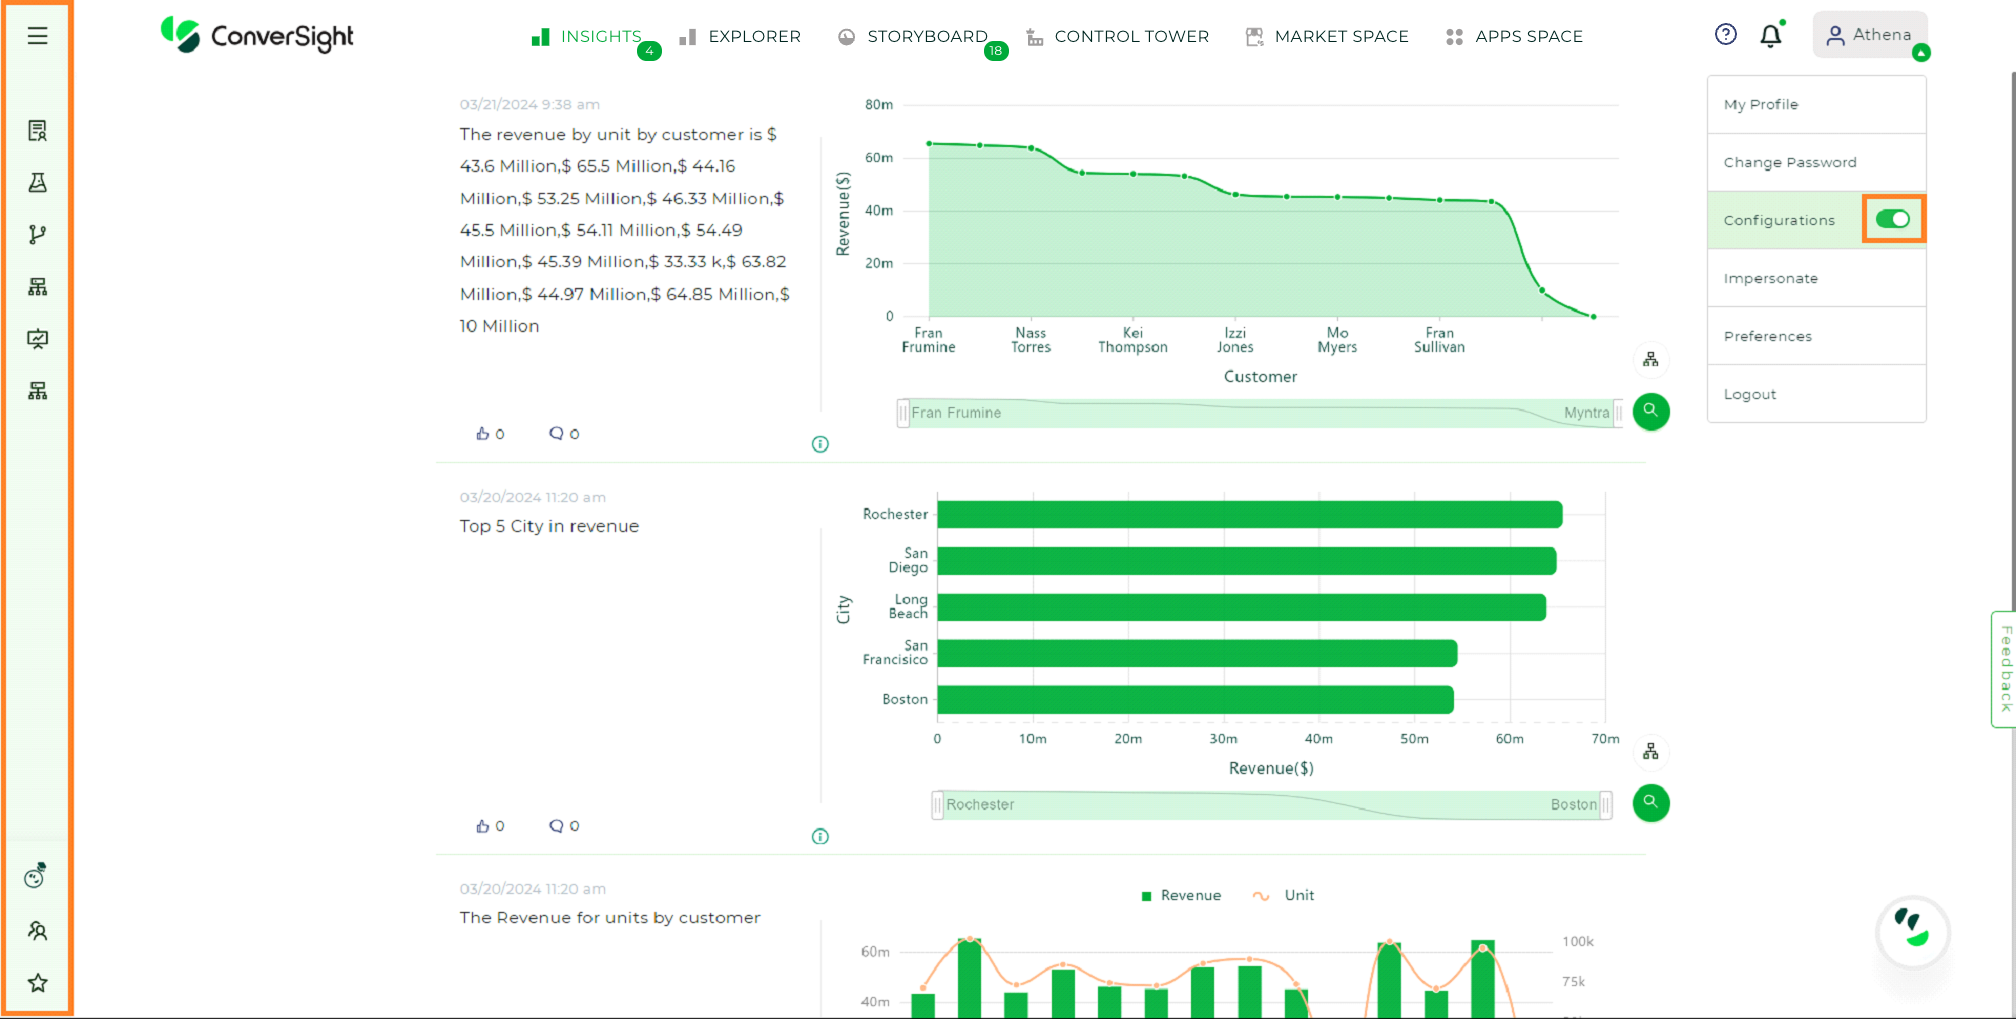
Task: Click right handle of City range slider
Action: [x=1606, y=804]
